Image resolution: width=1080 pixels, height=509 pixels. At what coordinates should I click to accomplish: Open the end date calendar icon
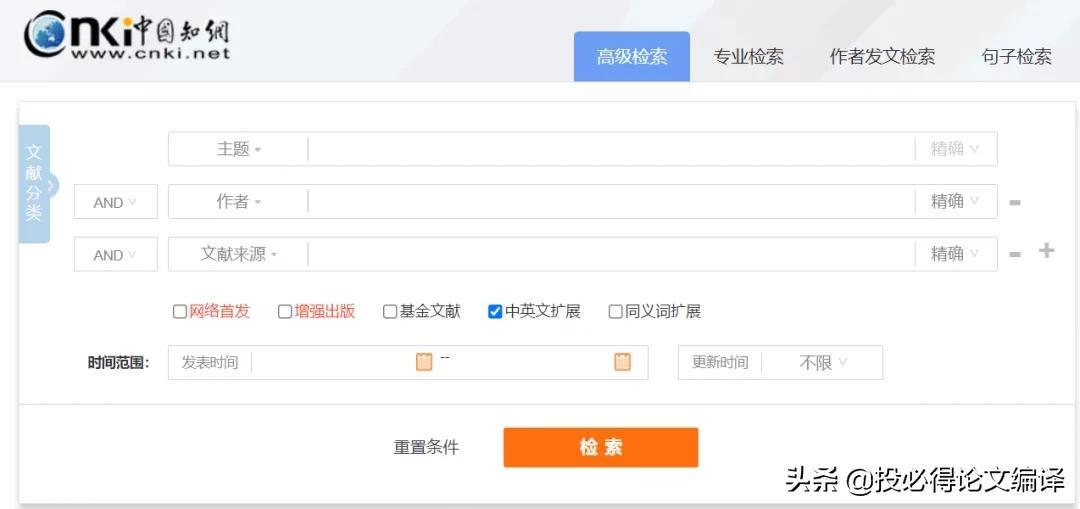pos(623,362)
